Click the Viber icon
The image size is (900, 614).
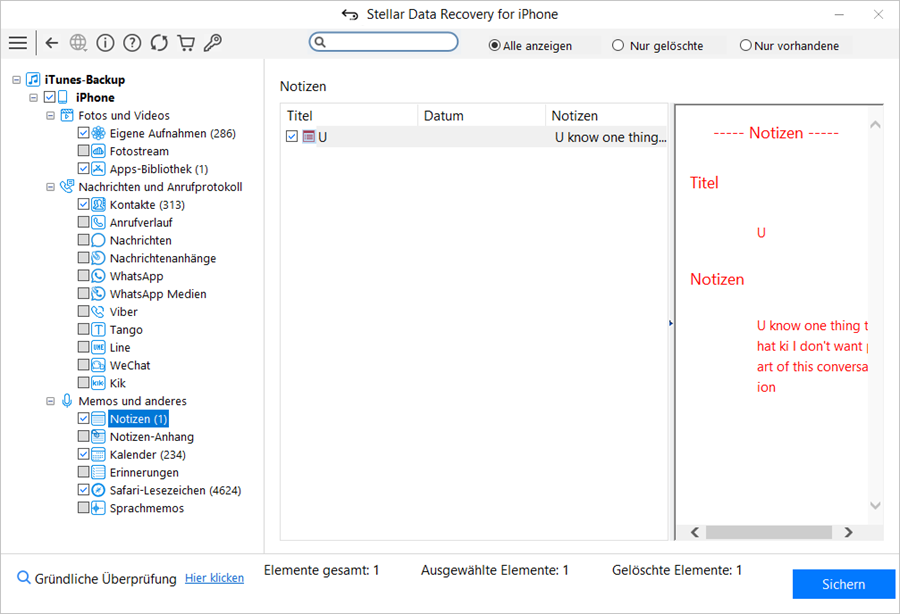pyautogui.click(x=99, y=312)
